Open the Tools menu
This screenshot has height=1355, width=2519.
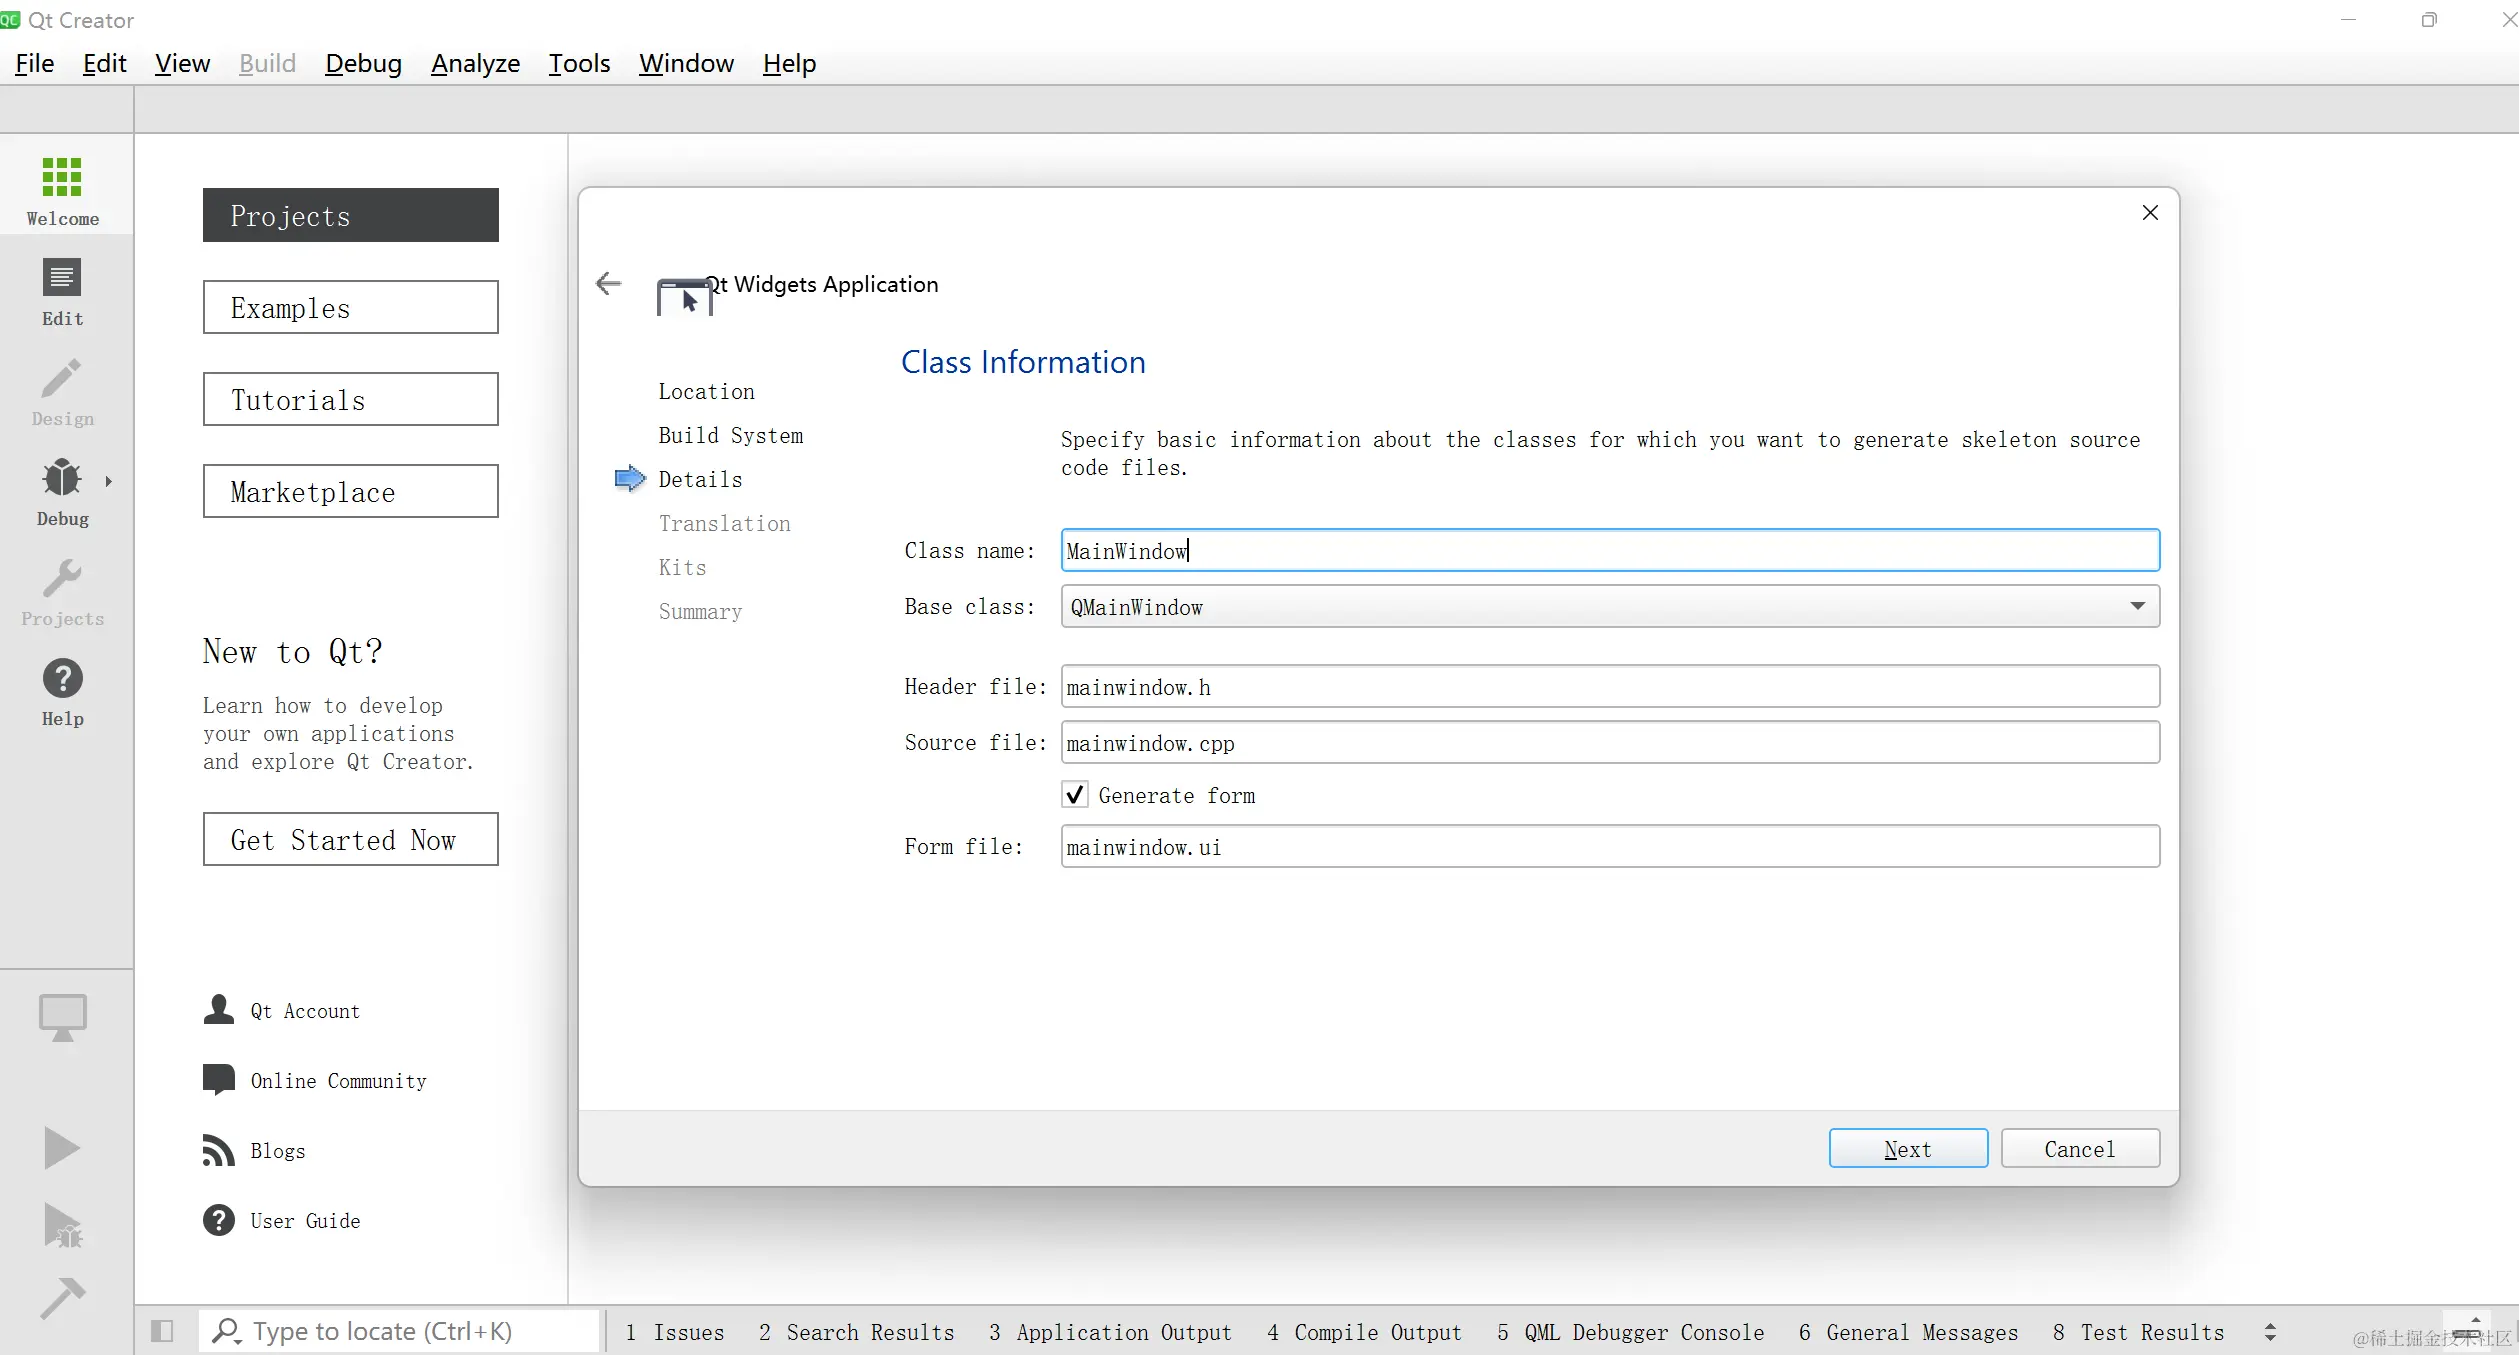[579, 63]
